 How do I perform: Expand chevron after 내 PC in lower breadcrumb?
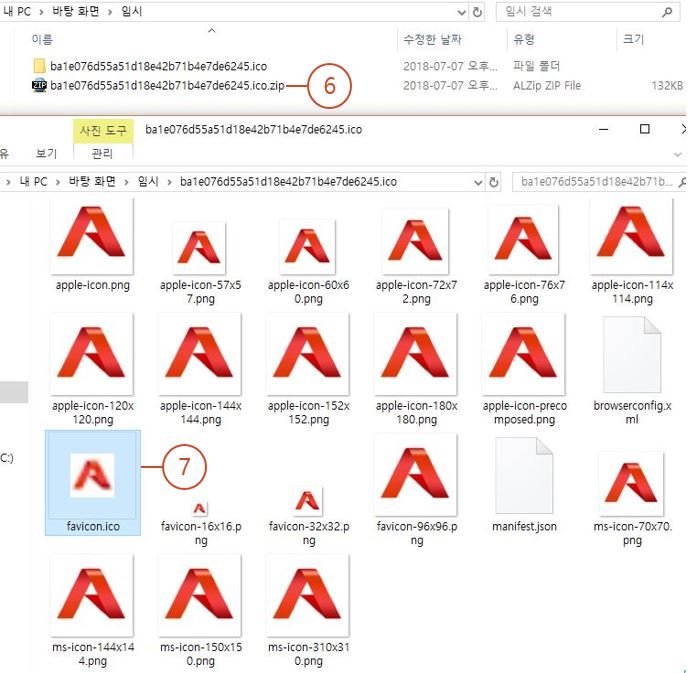pos(58,182)
